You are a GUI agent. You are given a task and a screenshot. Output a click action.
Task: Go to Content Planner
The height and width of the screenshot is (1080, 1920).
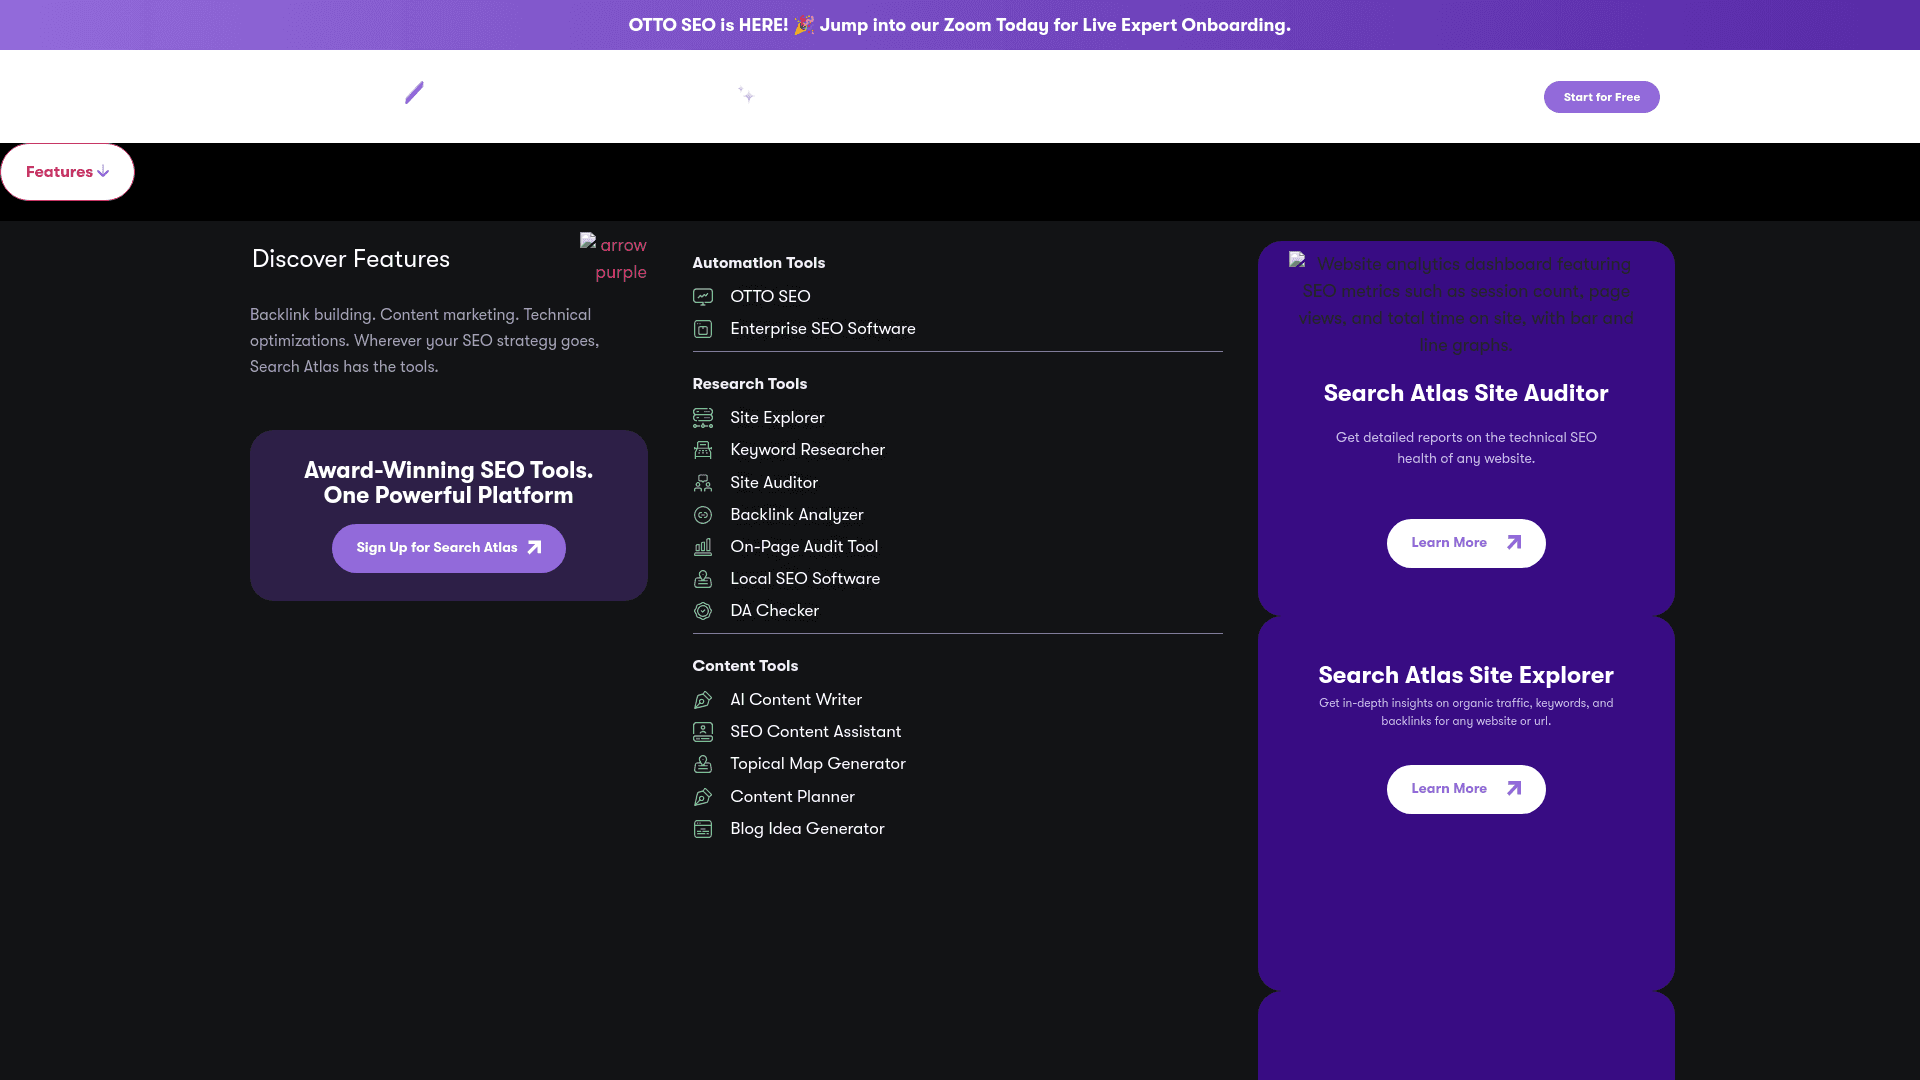coord(792,797)
